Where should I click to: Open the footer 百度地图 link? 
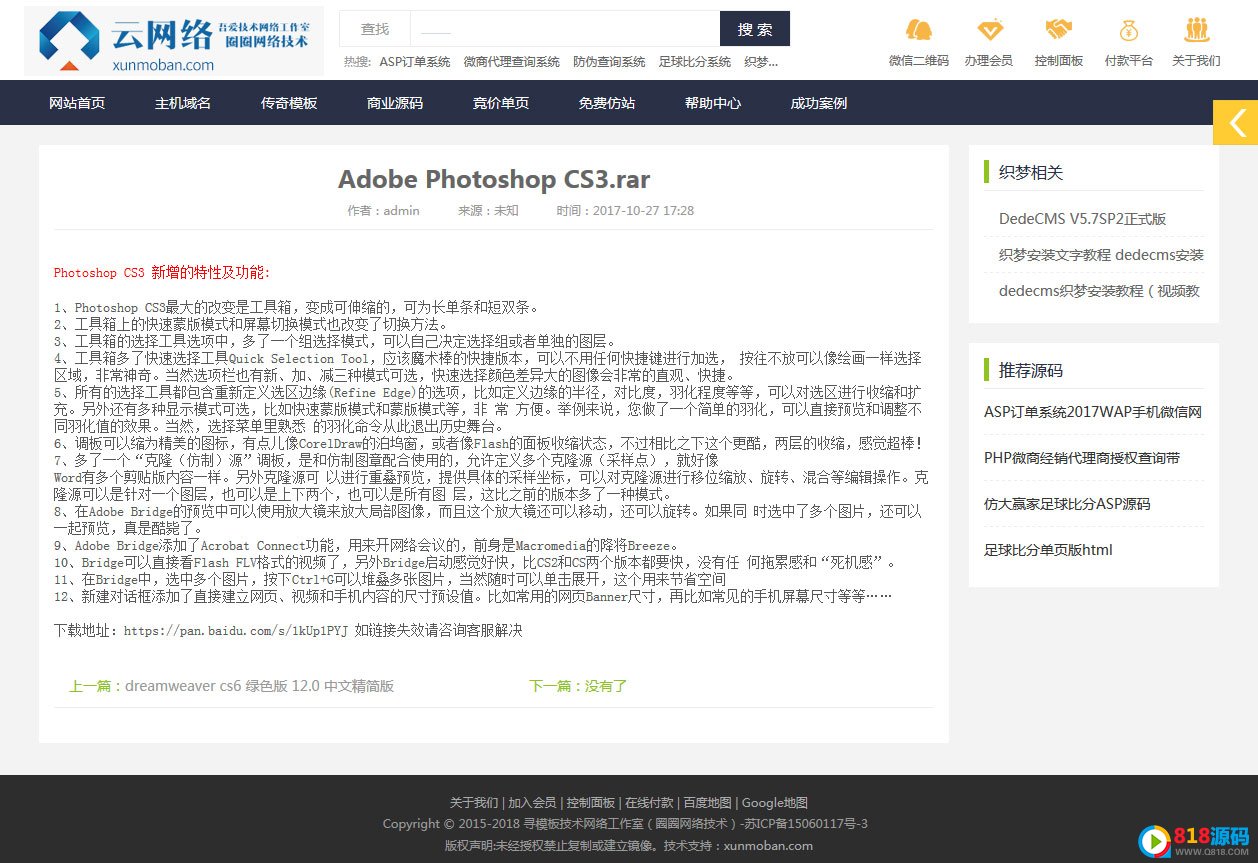click(708, 803)
